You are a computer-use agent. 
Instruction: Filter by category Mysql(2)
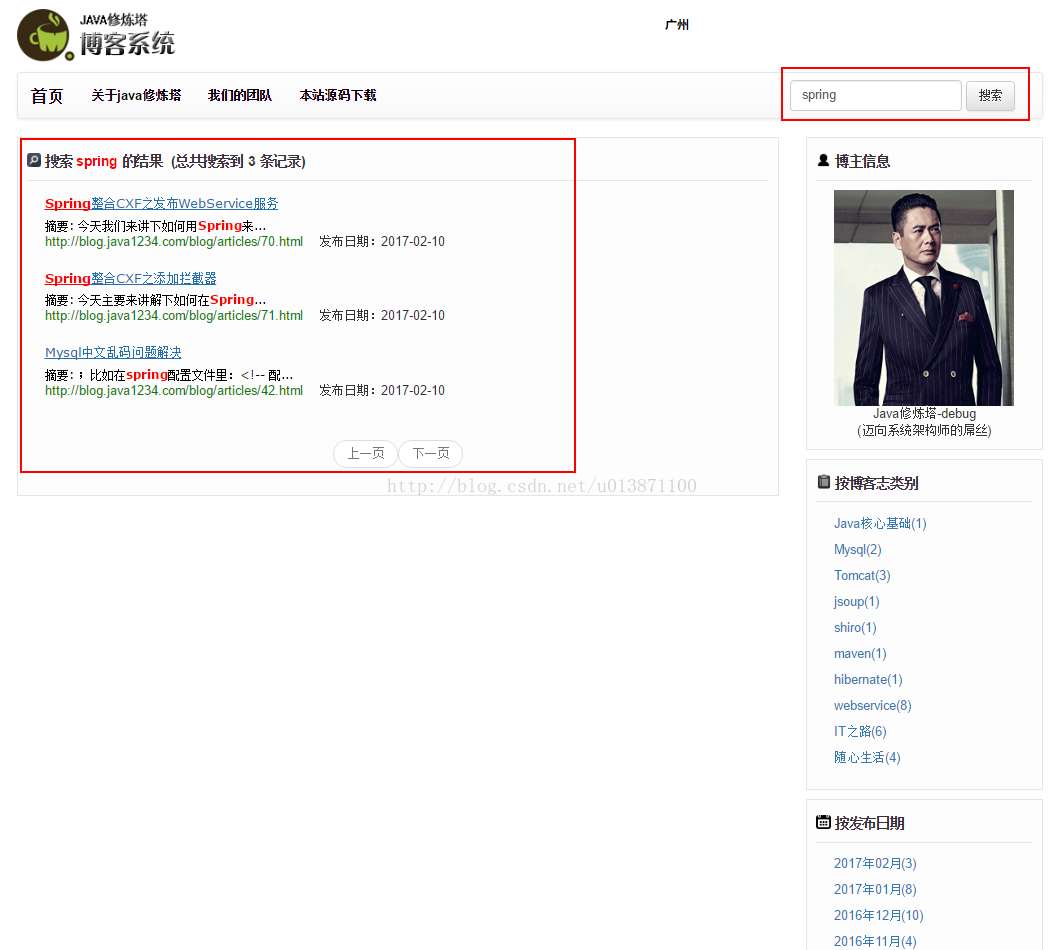pyautogui.click(x=858, y=549)
